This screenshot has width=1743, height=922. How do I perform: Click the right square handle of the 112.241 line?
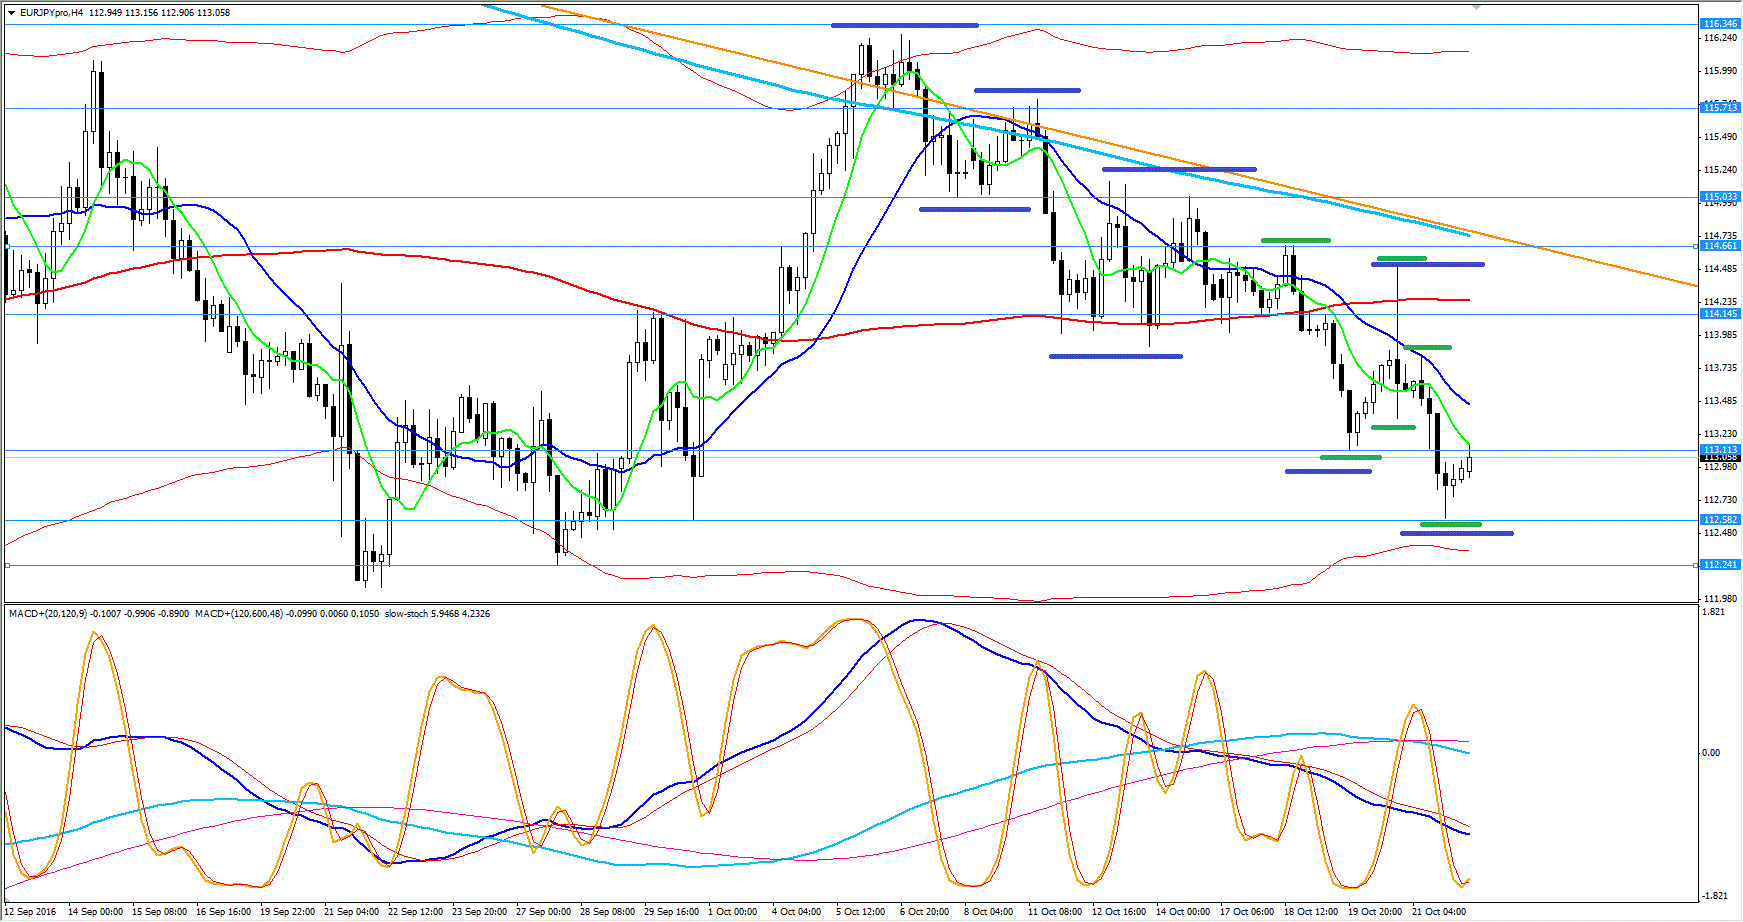pyautogui.click(x=1695, y=565)
